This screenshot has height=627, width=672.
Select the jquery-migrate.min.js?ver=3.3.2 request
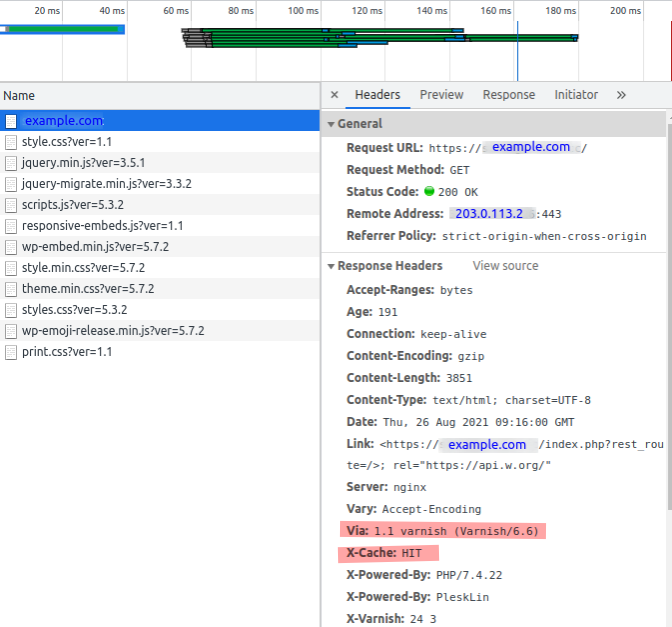pos(159,184)
